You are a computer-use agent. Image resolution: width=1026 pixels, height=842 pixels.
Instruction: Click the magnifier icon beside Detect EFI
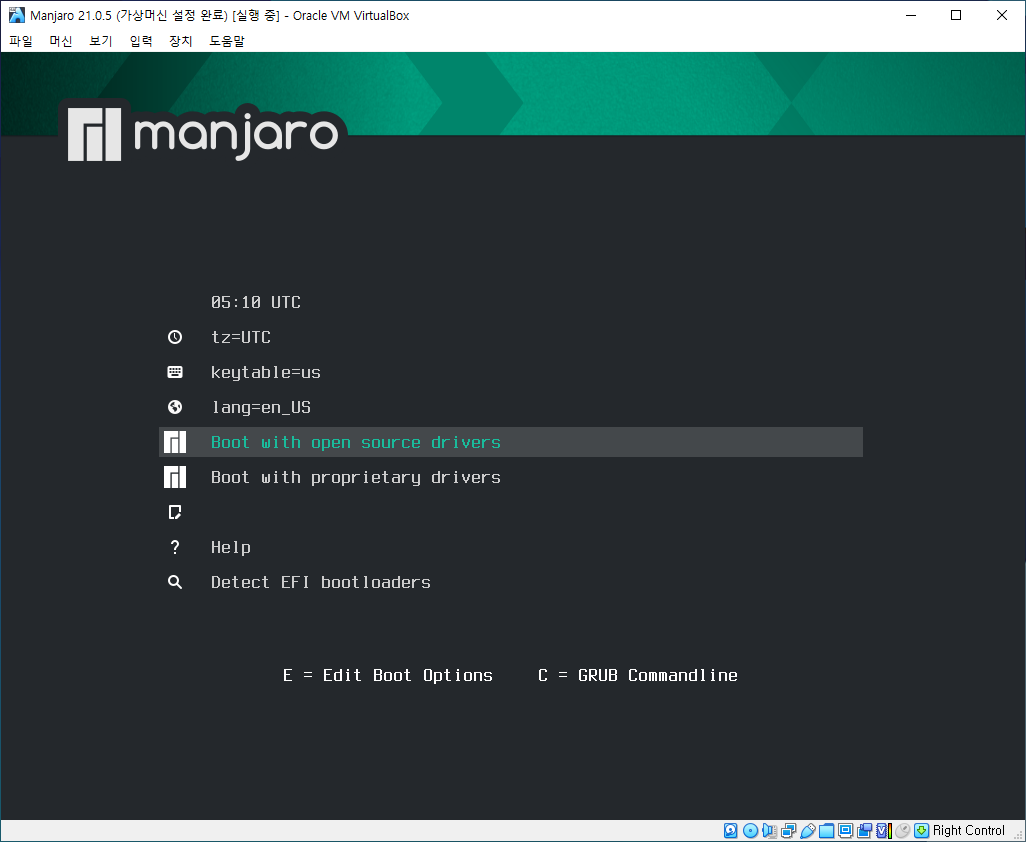click(175, 582)
